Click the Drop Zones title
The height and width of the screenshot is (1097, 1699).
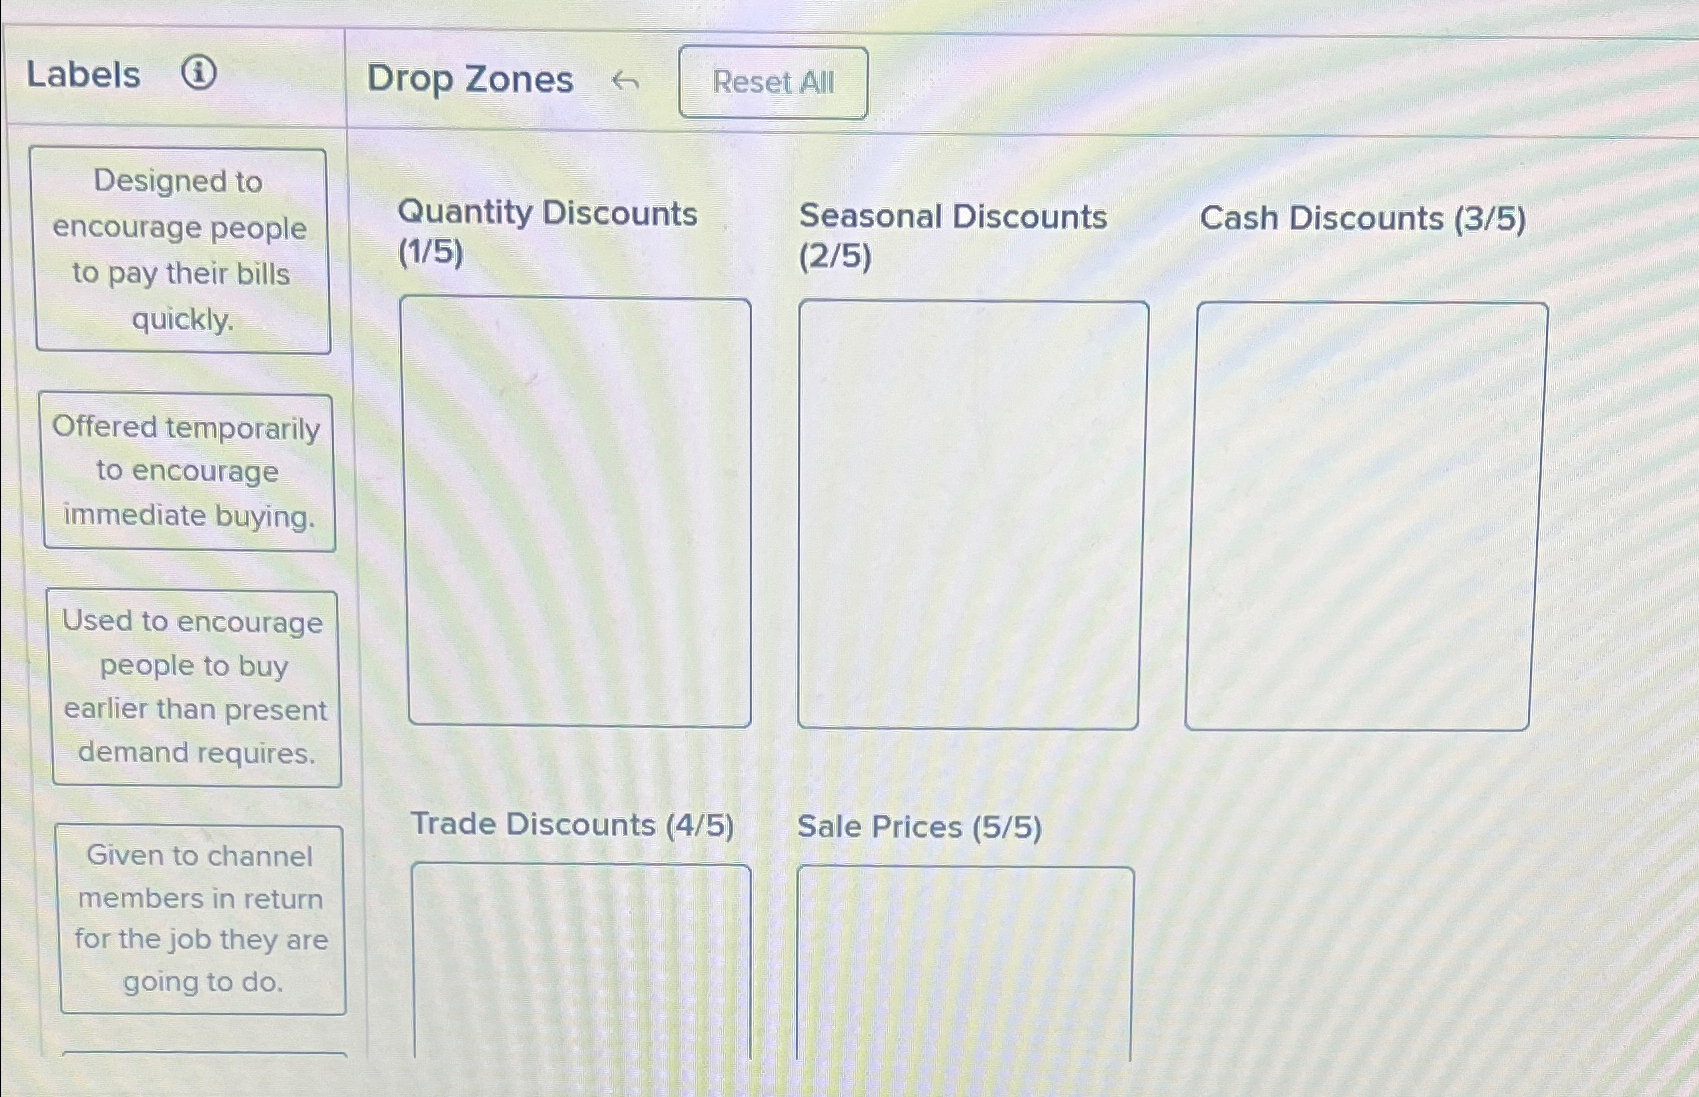(x=470, y=79)
